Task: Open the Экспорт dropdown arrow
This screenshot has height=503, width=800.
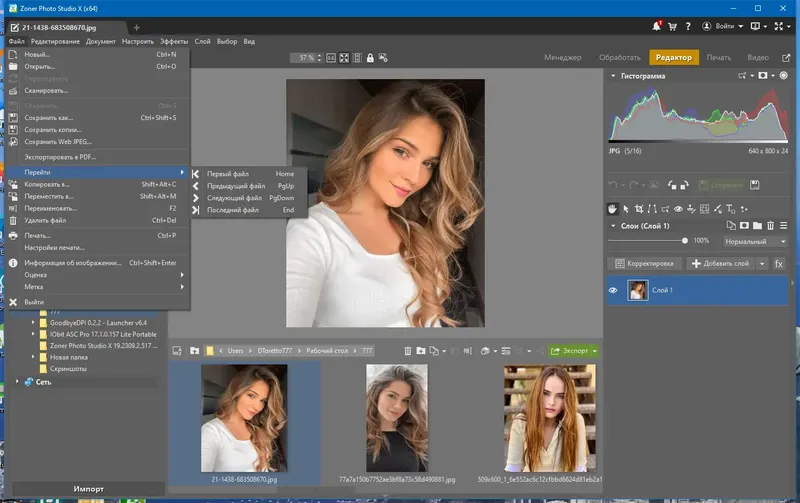Action: pyautogui.click(x=594, y=351)
